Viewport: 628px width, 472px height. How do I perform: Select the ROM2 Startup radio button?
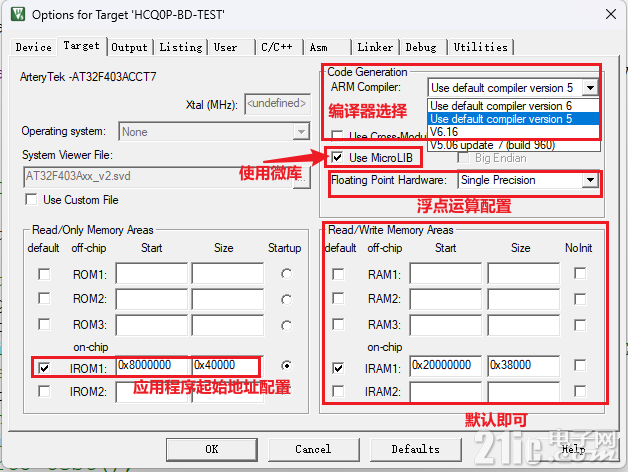[286, 300]
